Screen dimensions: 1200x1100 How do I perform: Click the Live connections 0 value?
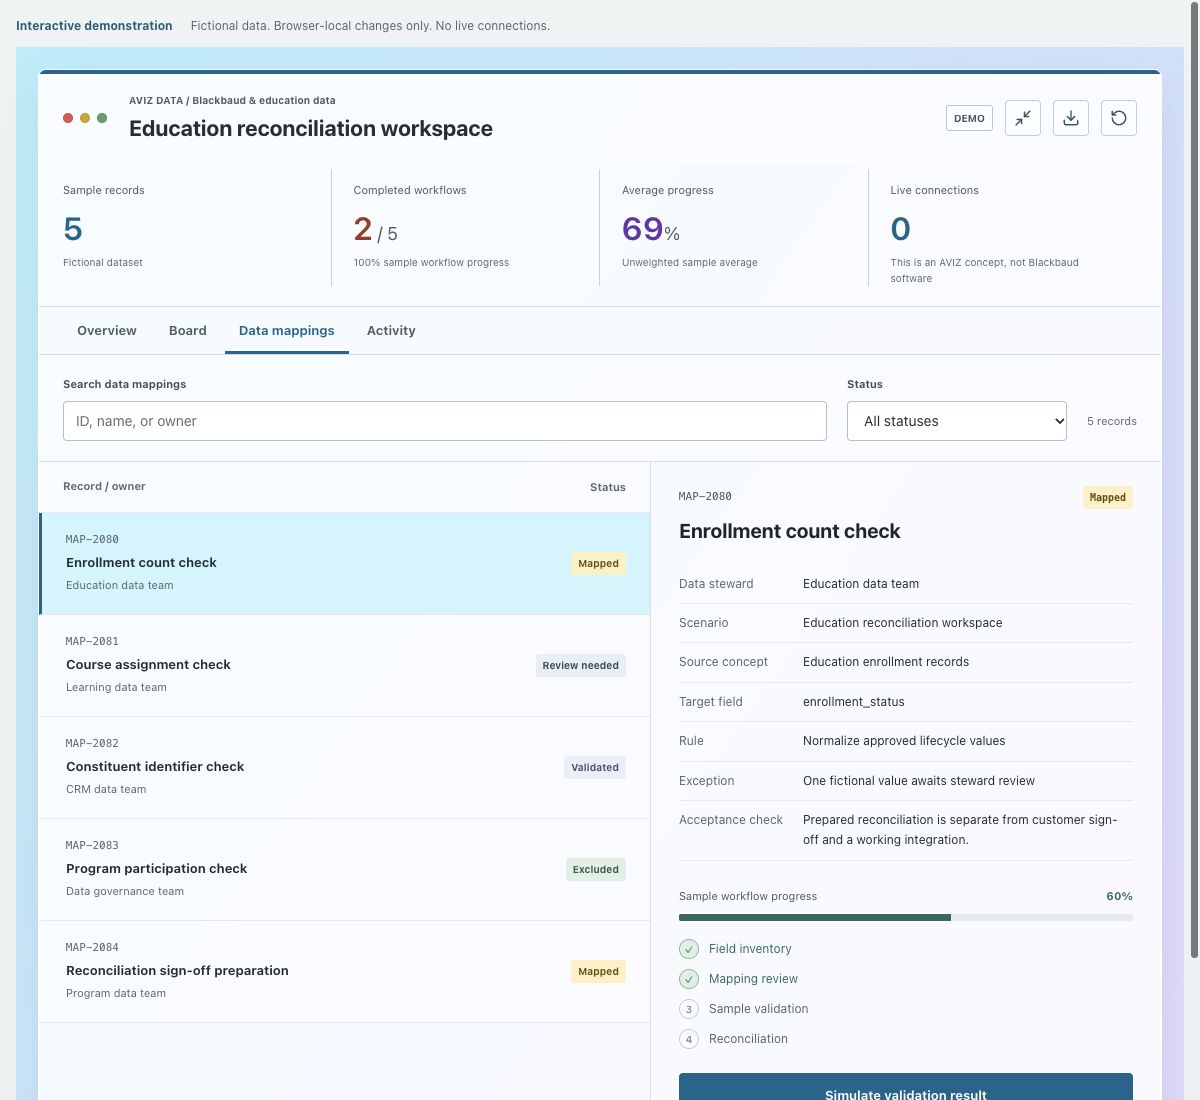[x=901, y=229]
